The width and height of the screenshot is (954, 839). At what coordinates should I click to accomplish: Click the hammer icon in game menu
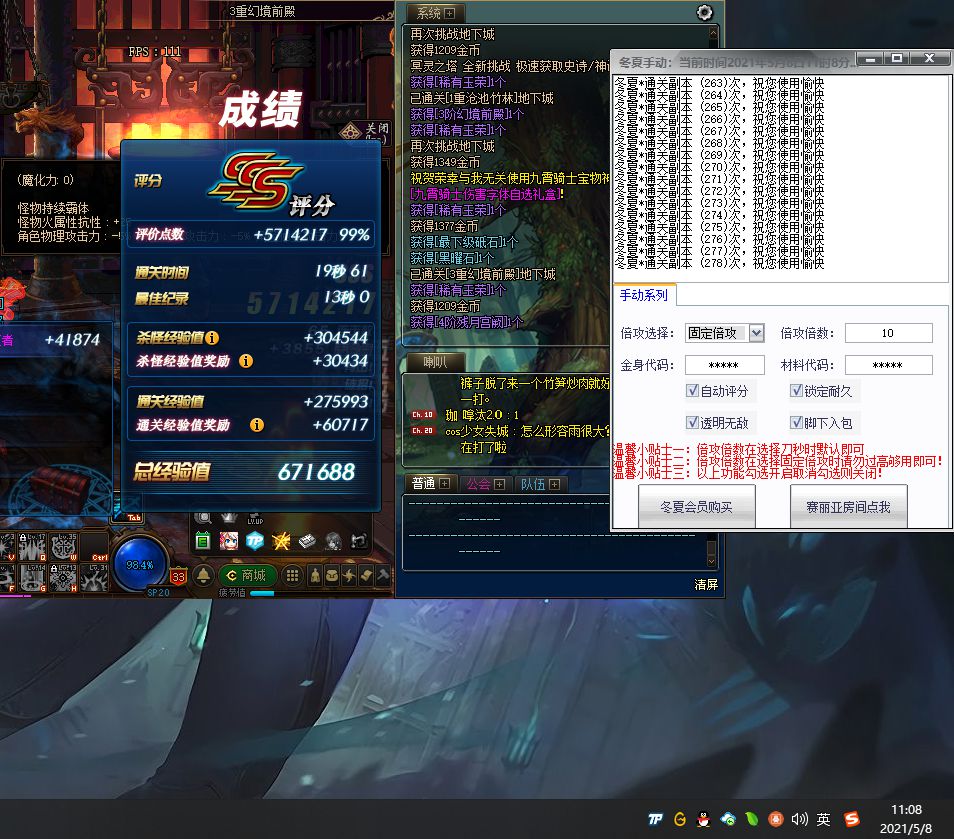pyautogui.click(x=383, y=576)
